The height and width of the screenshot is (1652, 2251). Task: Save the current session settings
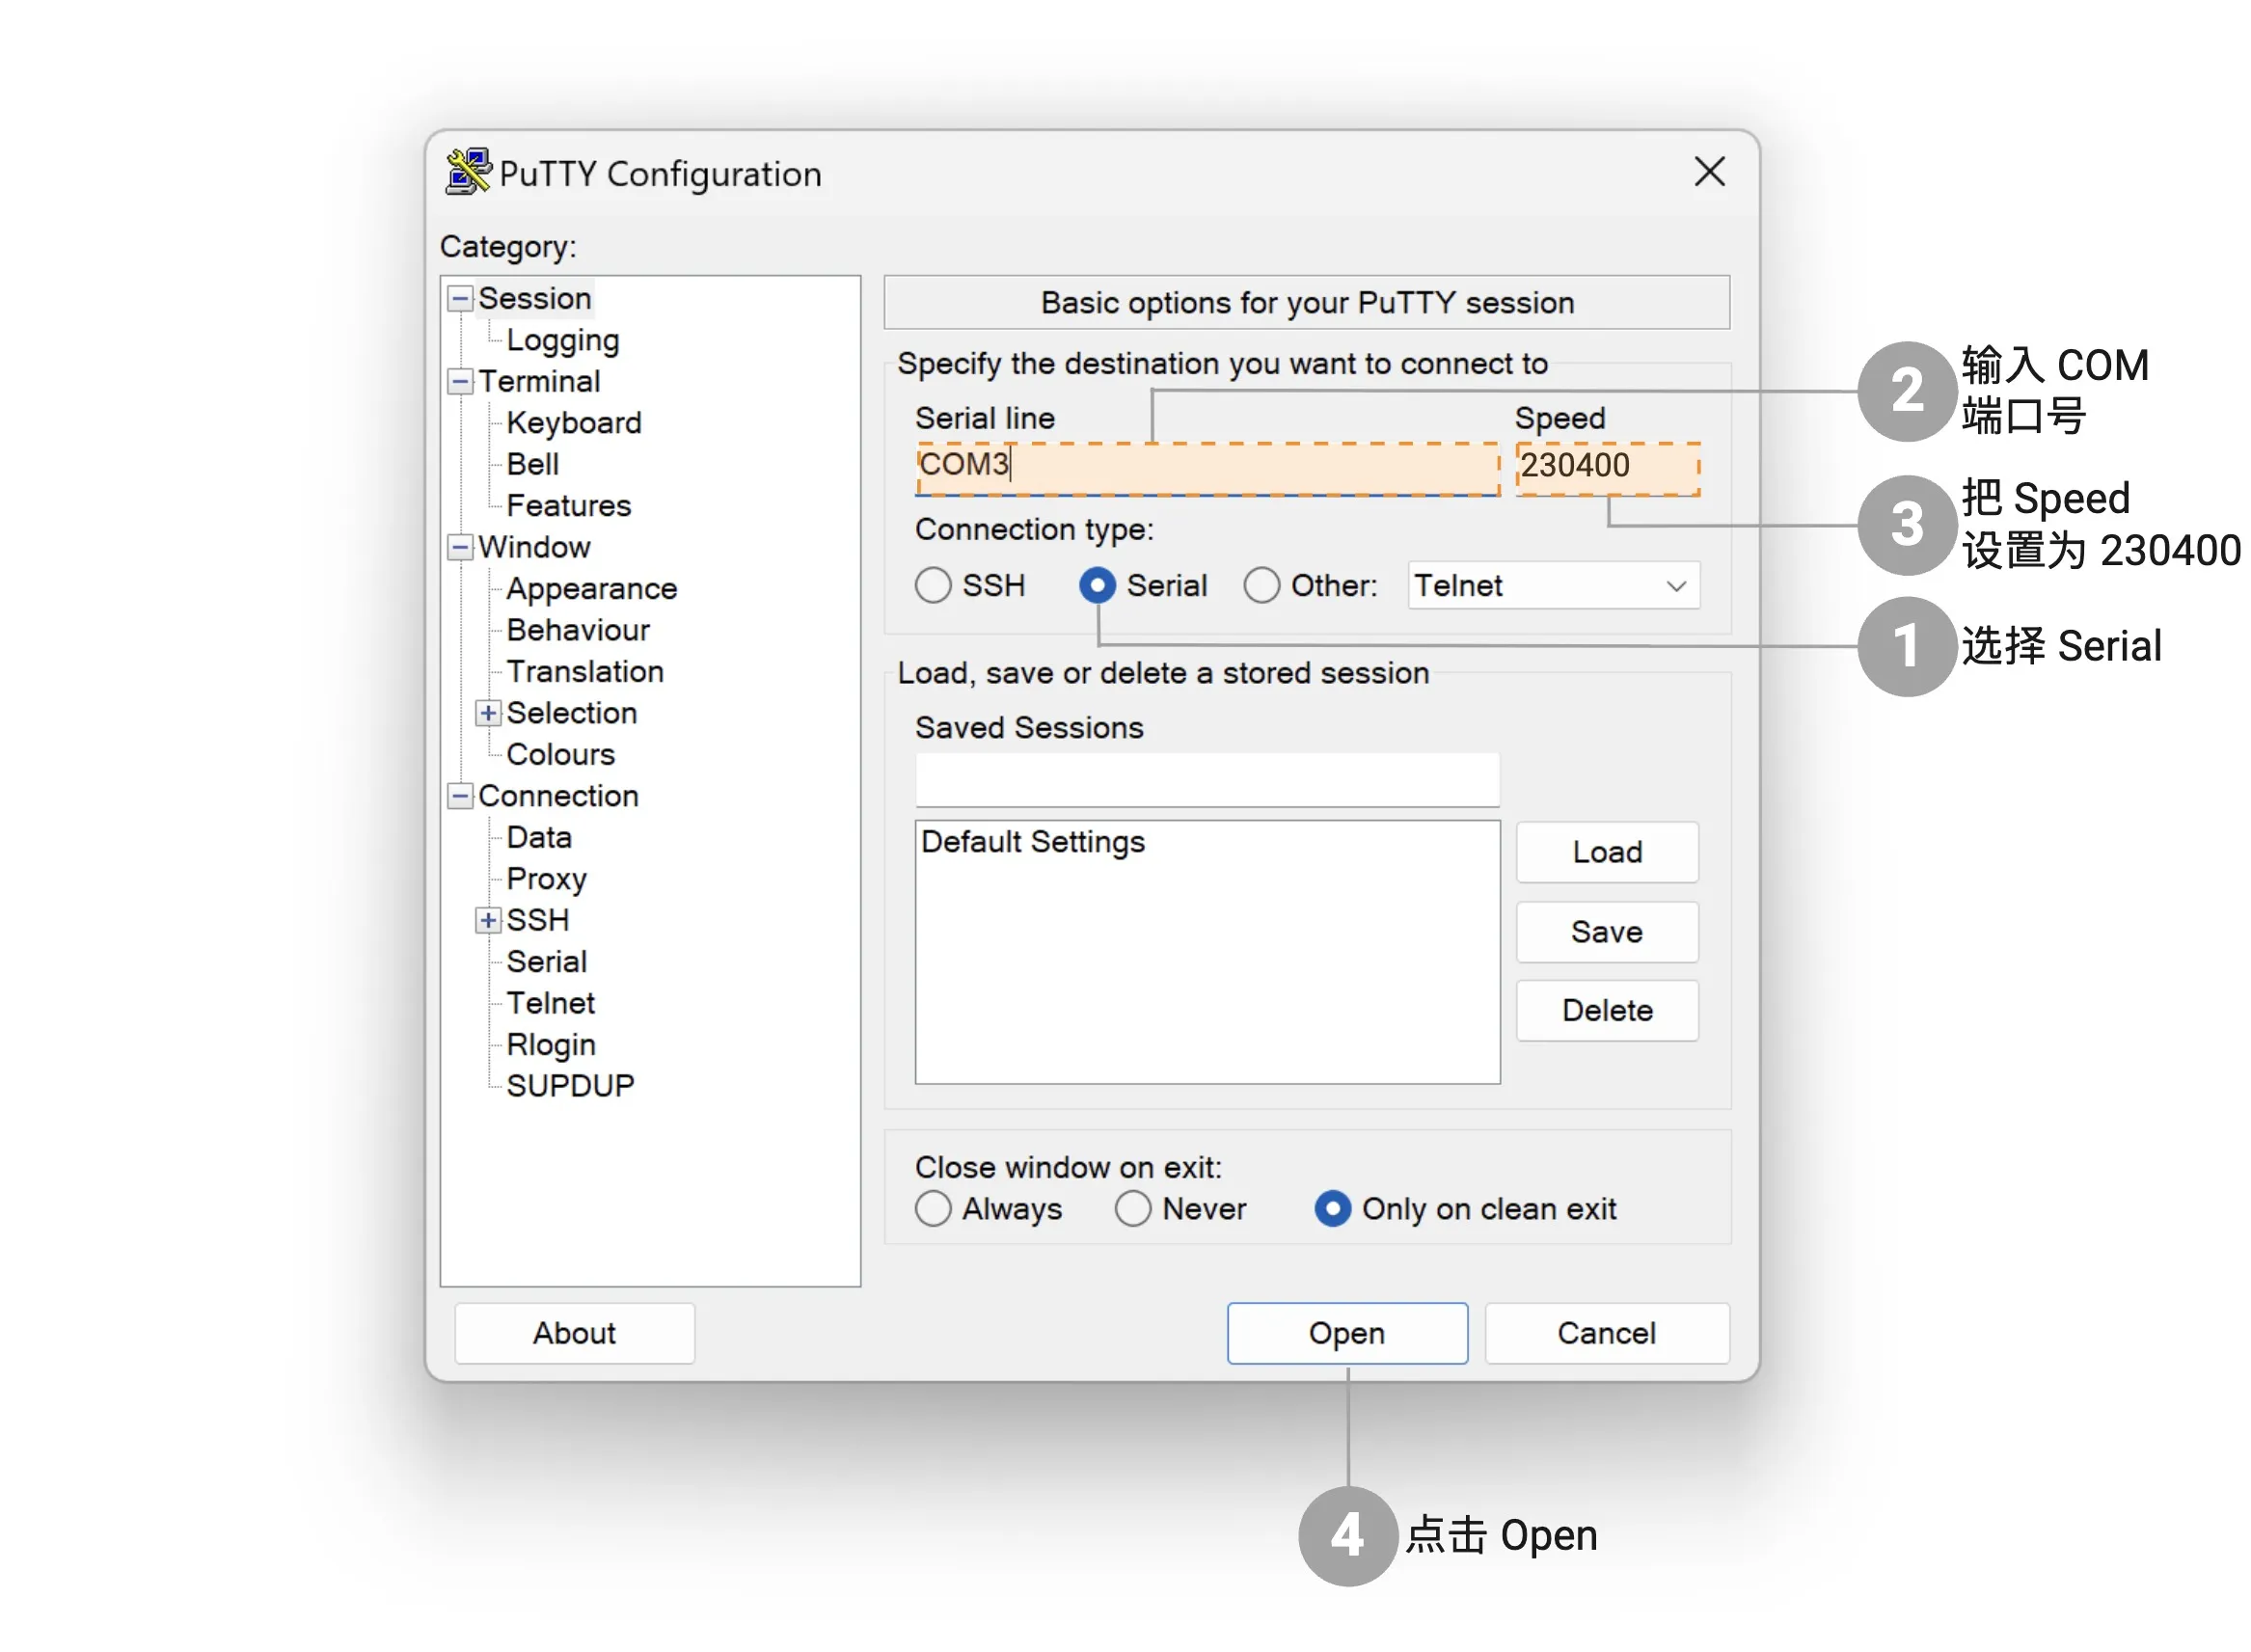tap(1606, 932)
